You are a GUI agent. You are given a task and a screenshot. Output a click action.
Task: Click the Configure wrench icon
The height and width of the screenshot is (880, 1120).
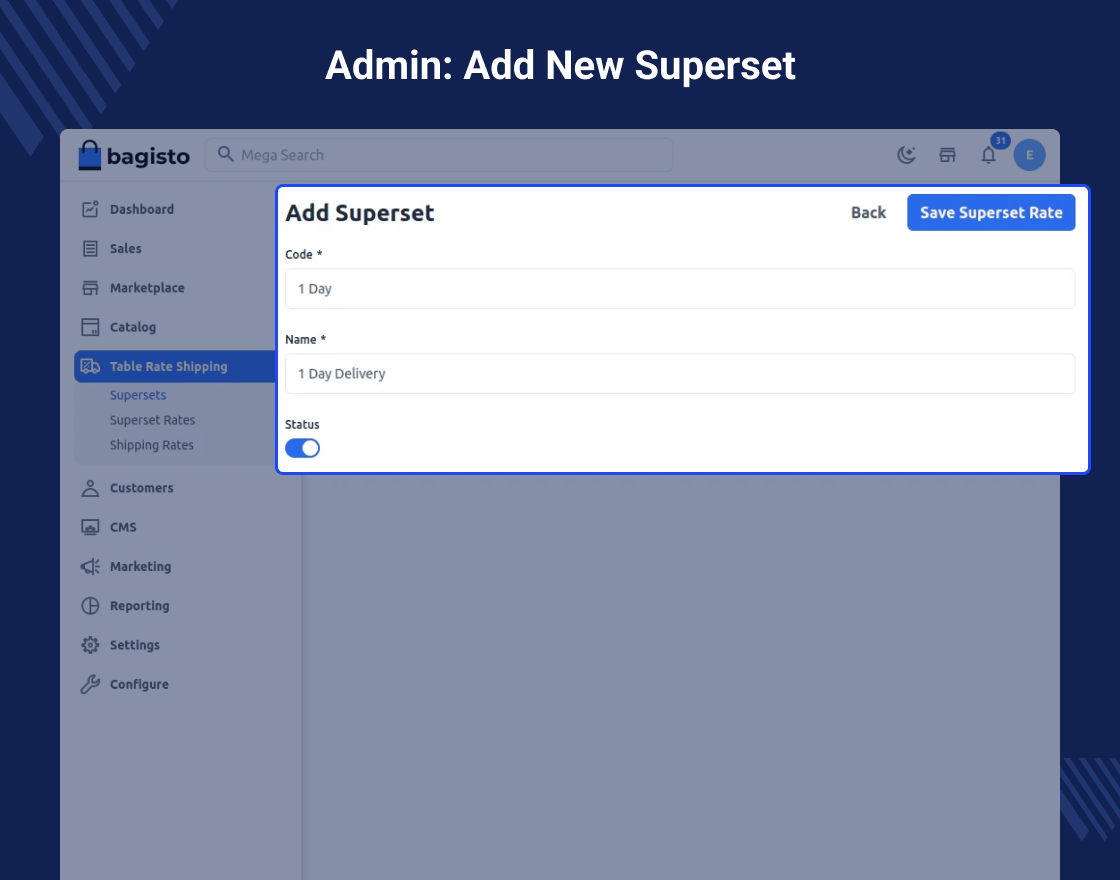90,685
